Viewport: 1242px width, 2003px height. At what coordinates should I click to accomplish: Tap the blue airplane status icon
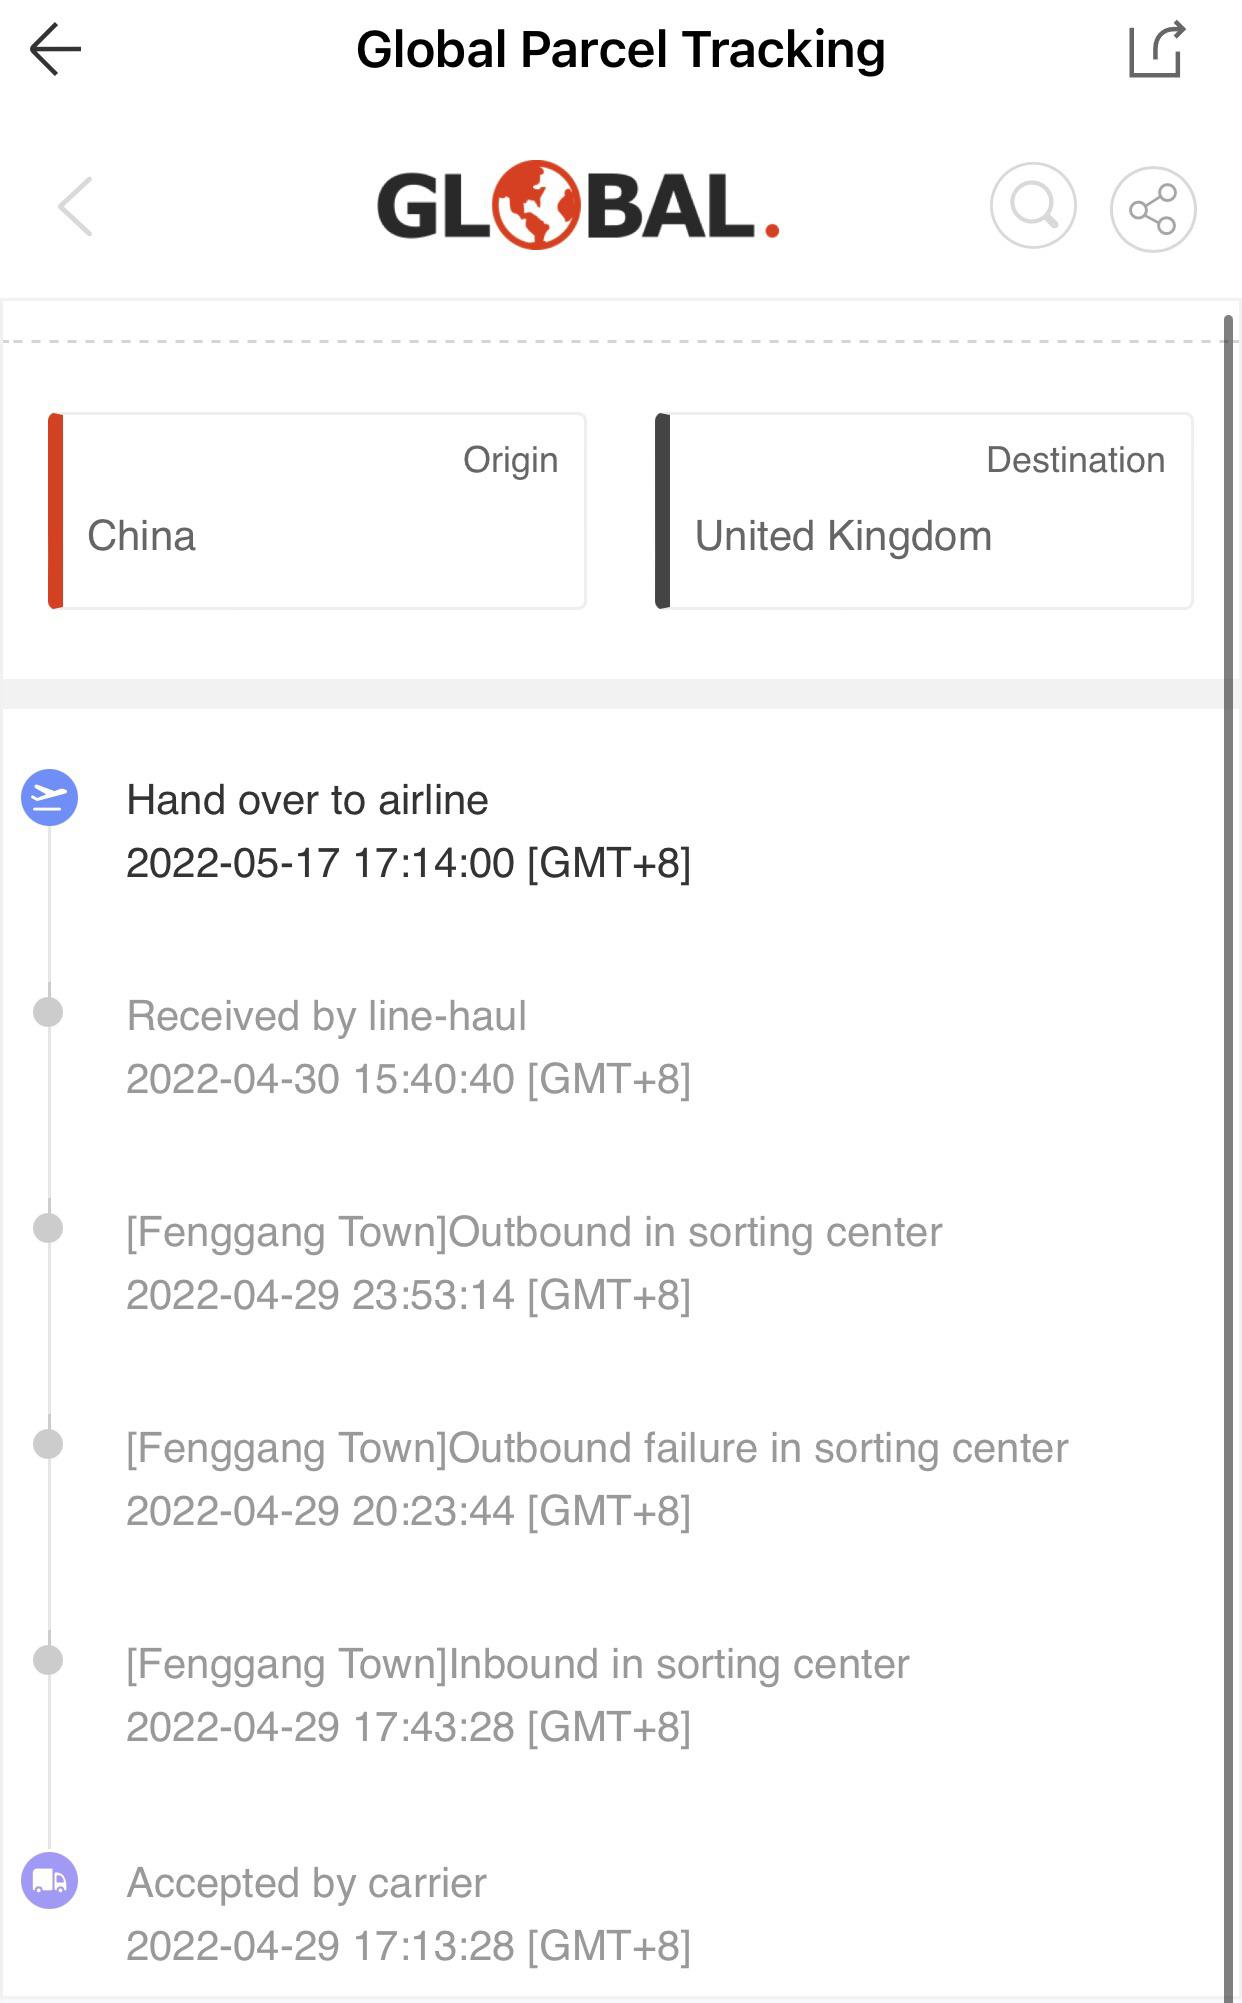[50, 798]
